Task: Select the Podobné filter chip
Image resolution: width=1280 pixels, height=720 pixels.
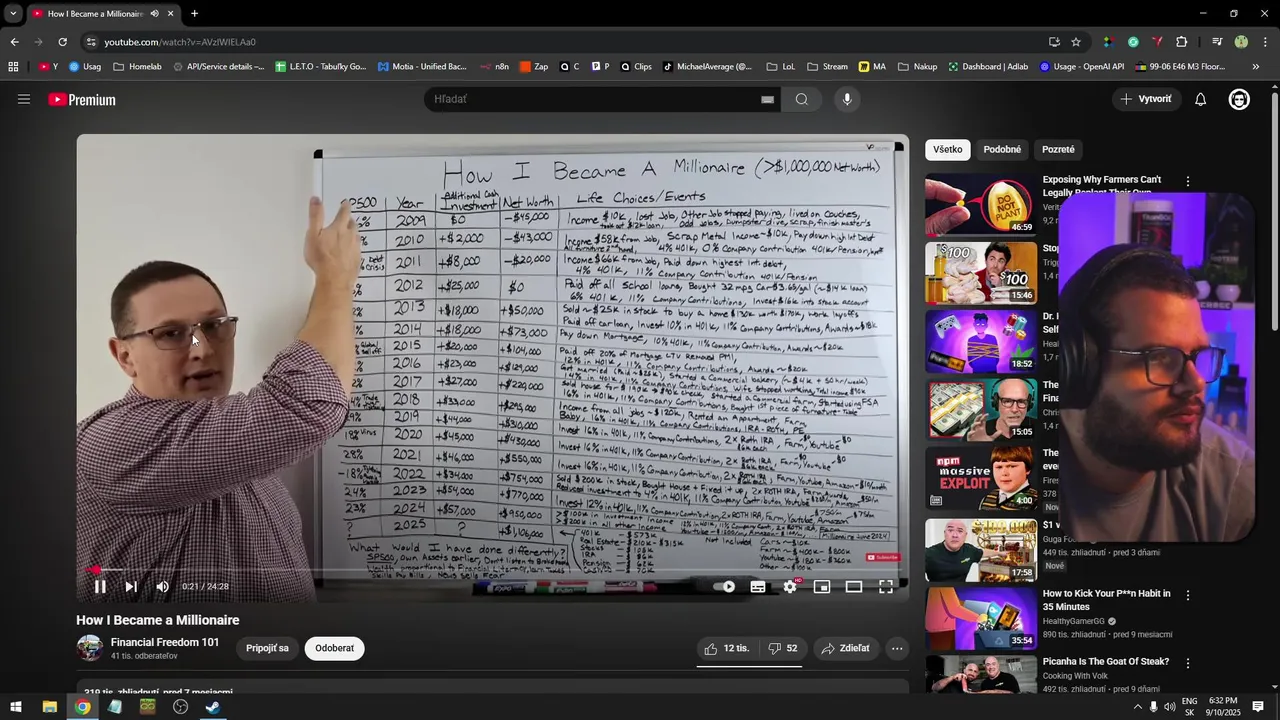Action: (x=1002, y=149)
